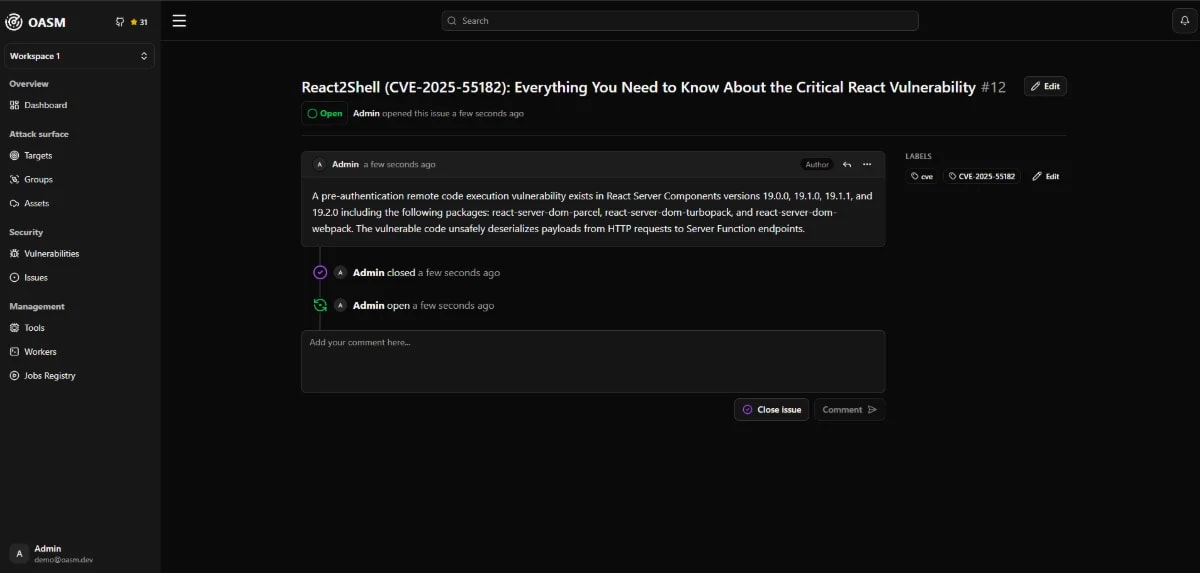1200x573 pixels.
Task: Open the Admin user profile at bottom
Action: (79, 553)
